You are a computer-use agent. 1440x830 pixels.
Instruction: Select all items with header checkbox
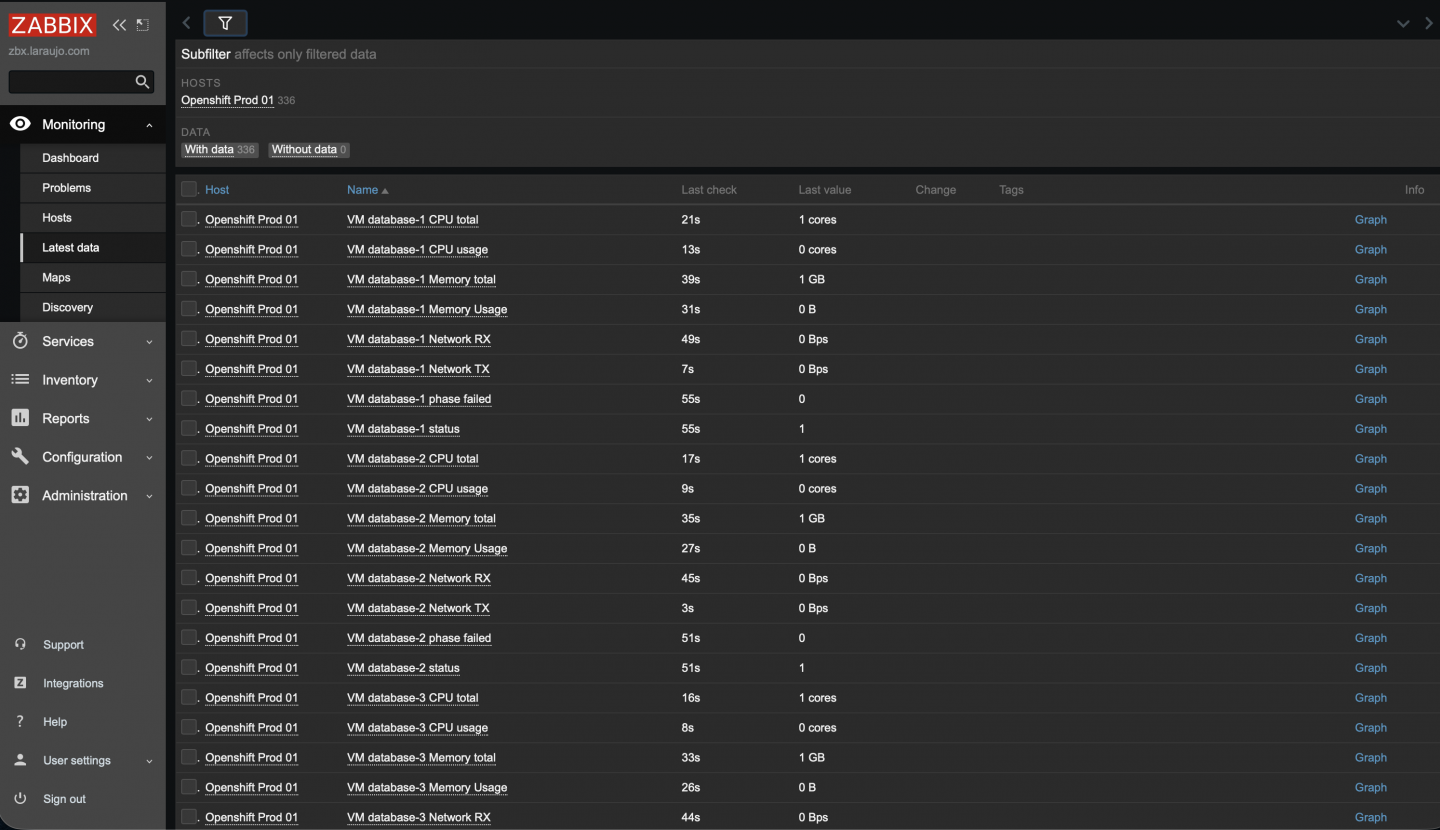coord(189,189)
